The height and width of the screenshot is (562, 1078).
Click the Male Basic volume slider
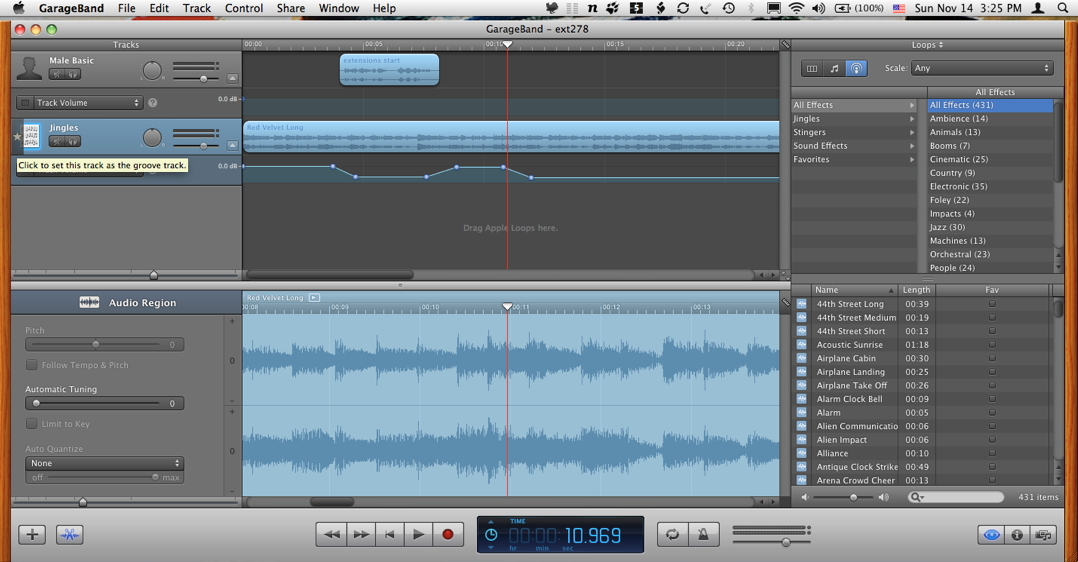[195, 78]
